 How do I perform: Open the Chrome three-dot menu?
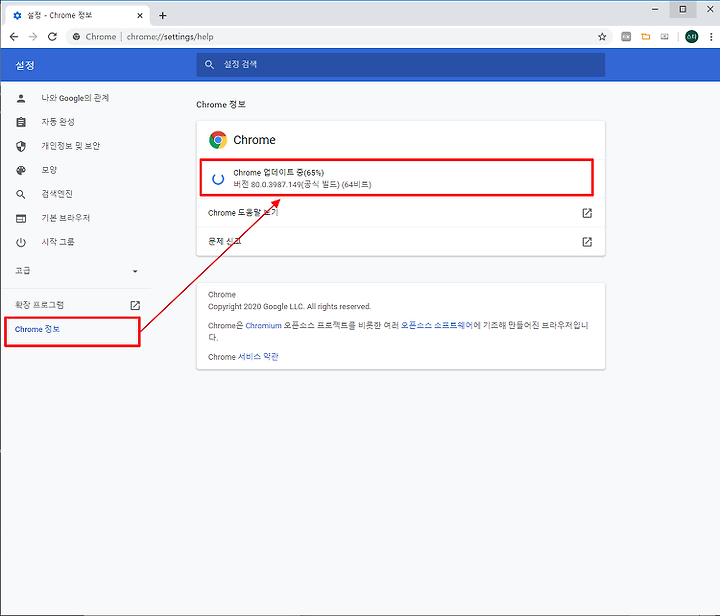[x=711, y=37]
